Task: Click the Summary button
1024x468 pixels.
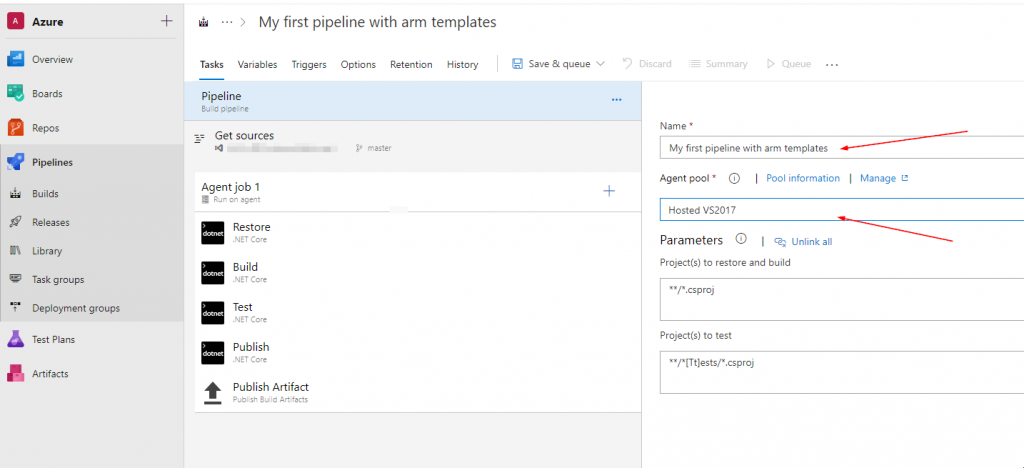Action: tap(718, 64)
